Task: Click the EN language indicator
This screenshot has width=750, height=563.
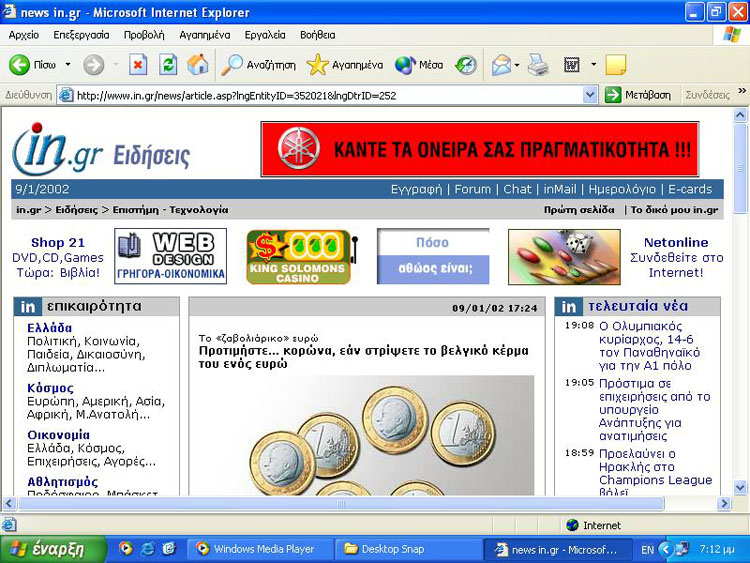Action: coord(647,550)
